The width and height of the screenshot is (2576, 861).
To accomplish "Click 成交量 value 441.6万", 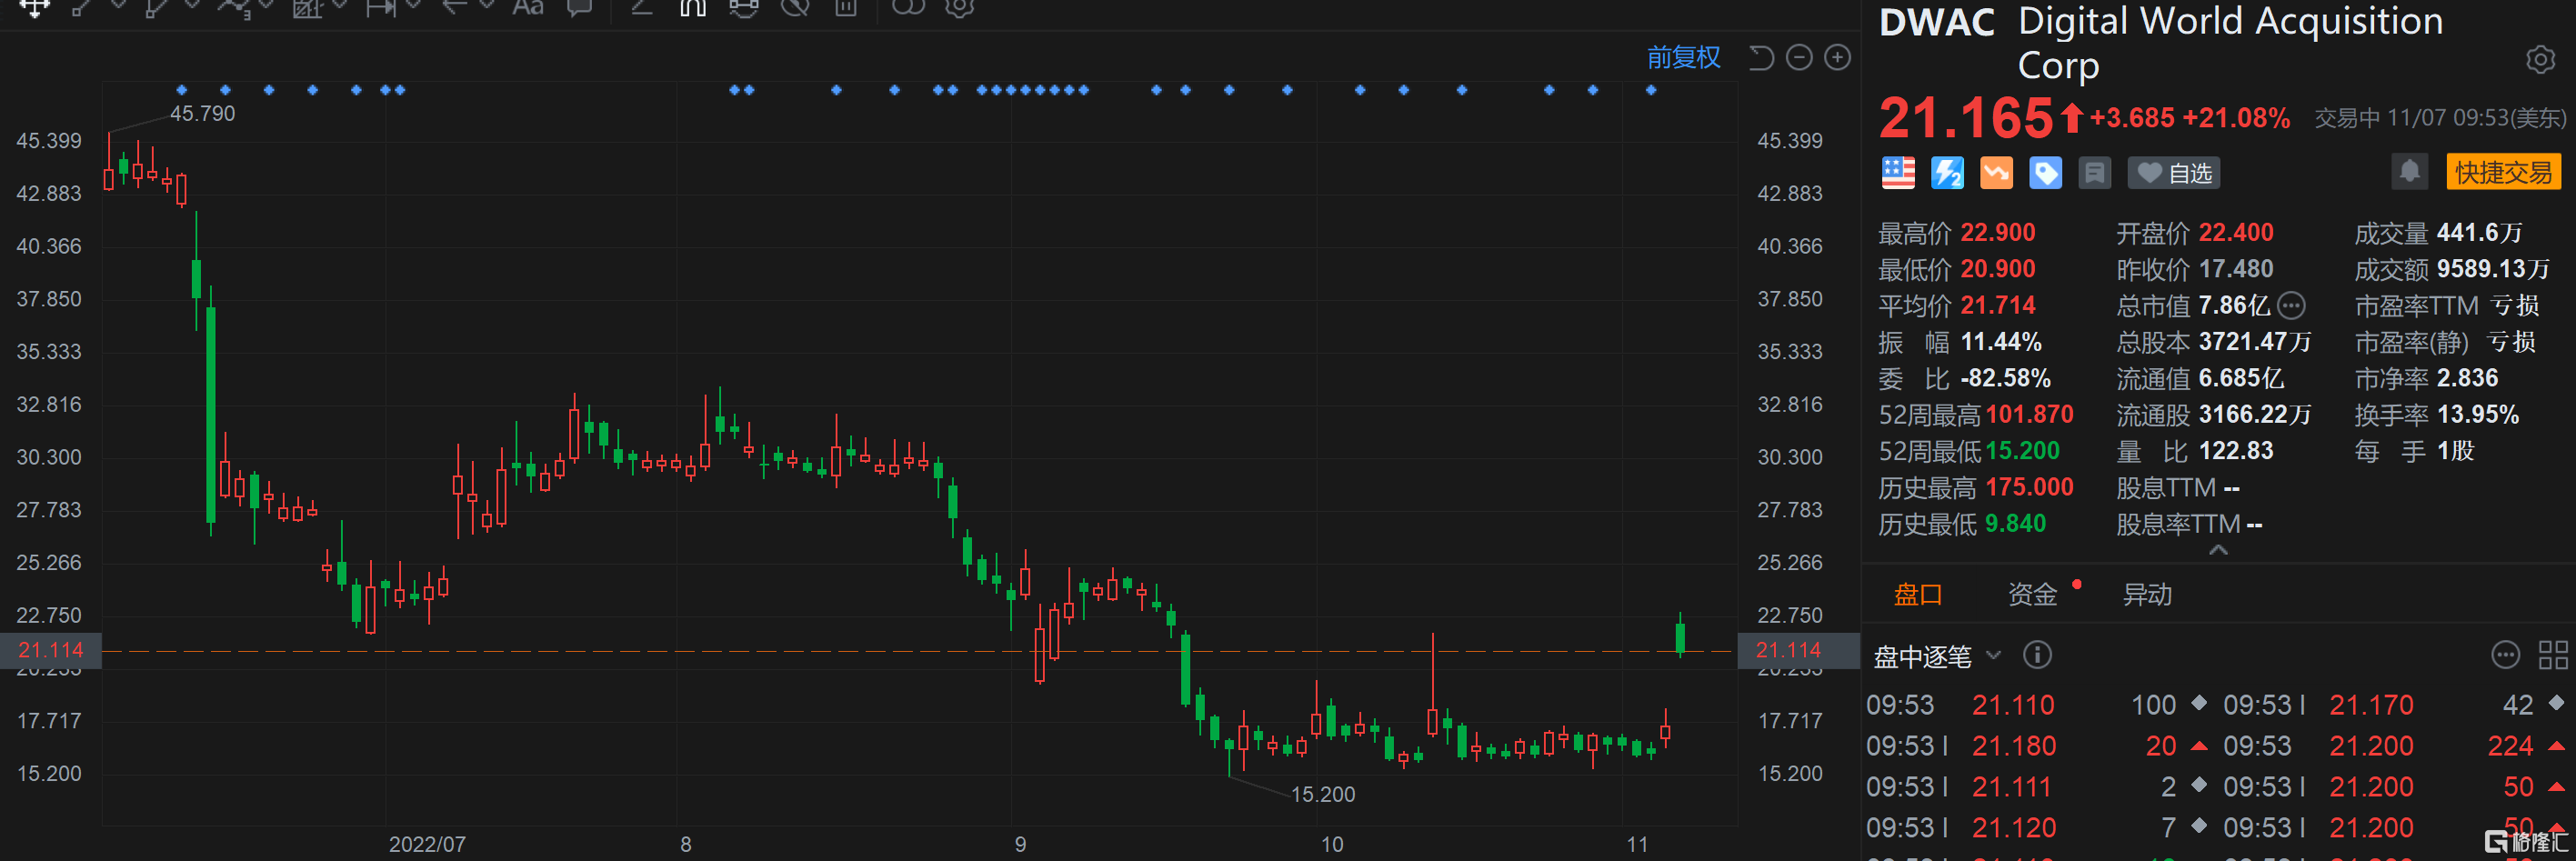I will 2479,233.
